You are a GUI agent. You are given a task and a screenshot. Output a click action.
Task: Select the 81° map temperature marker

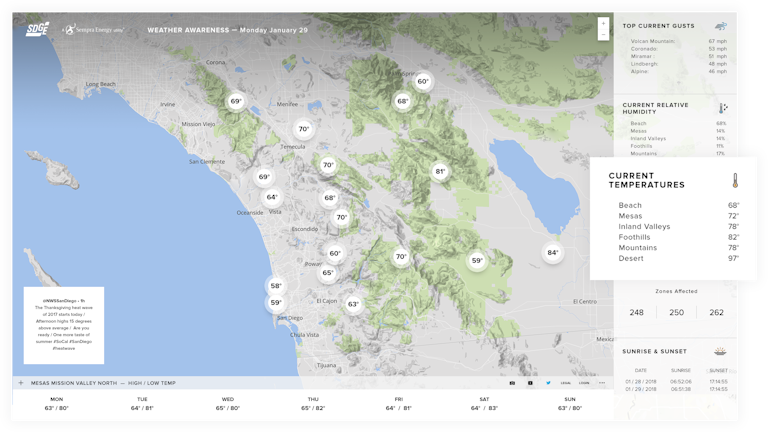(439, 172)
